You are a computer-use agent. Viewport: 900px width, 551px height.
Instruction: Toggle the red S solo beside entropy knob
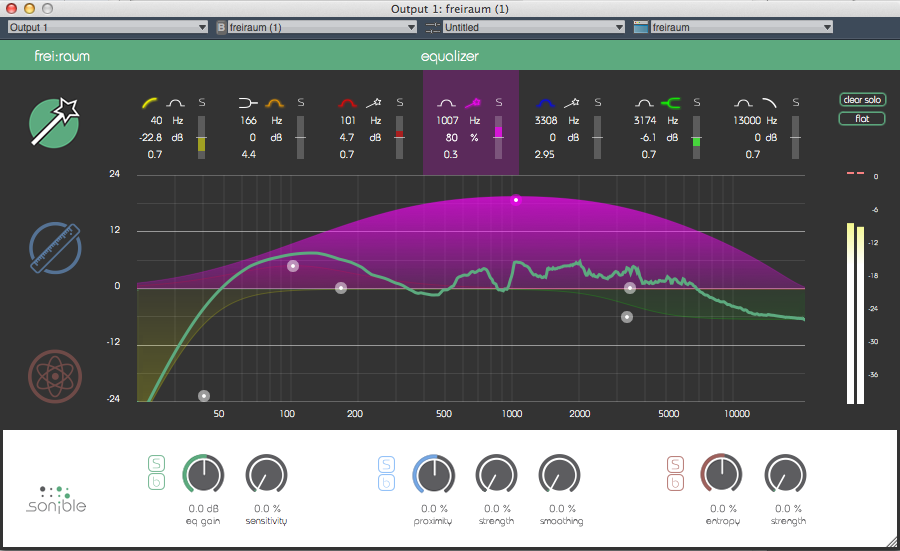676,464
